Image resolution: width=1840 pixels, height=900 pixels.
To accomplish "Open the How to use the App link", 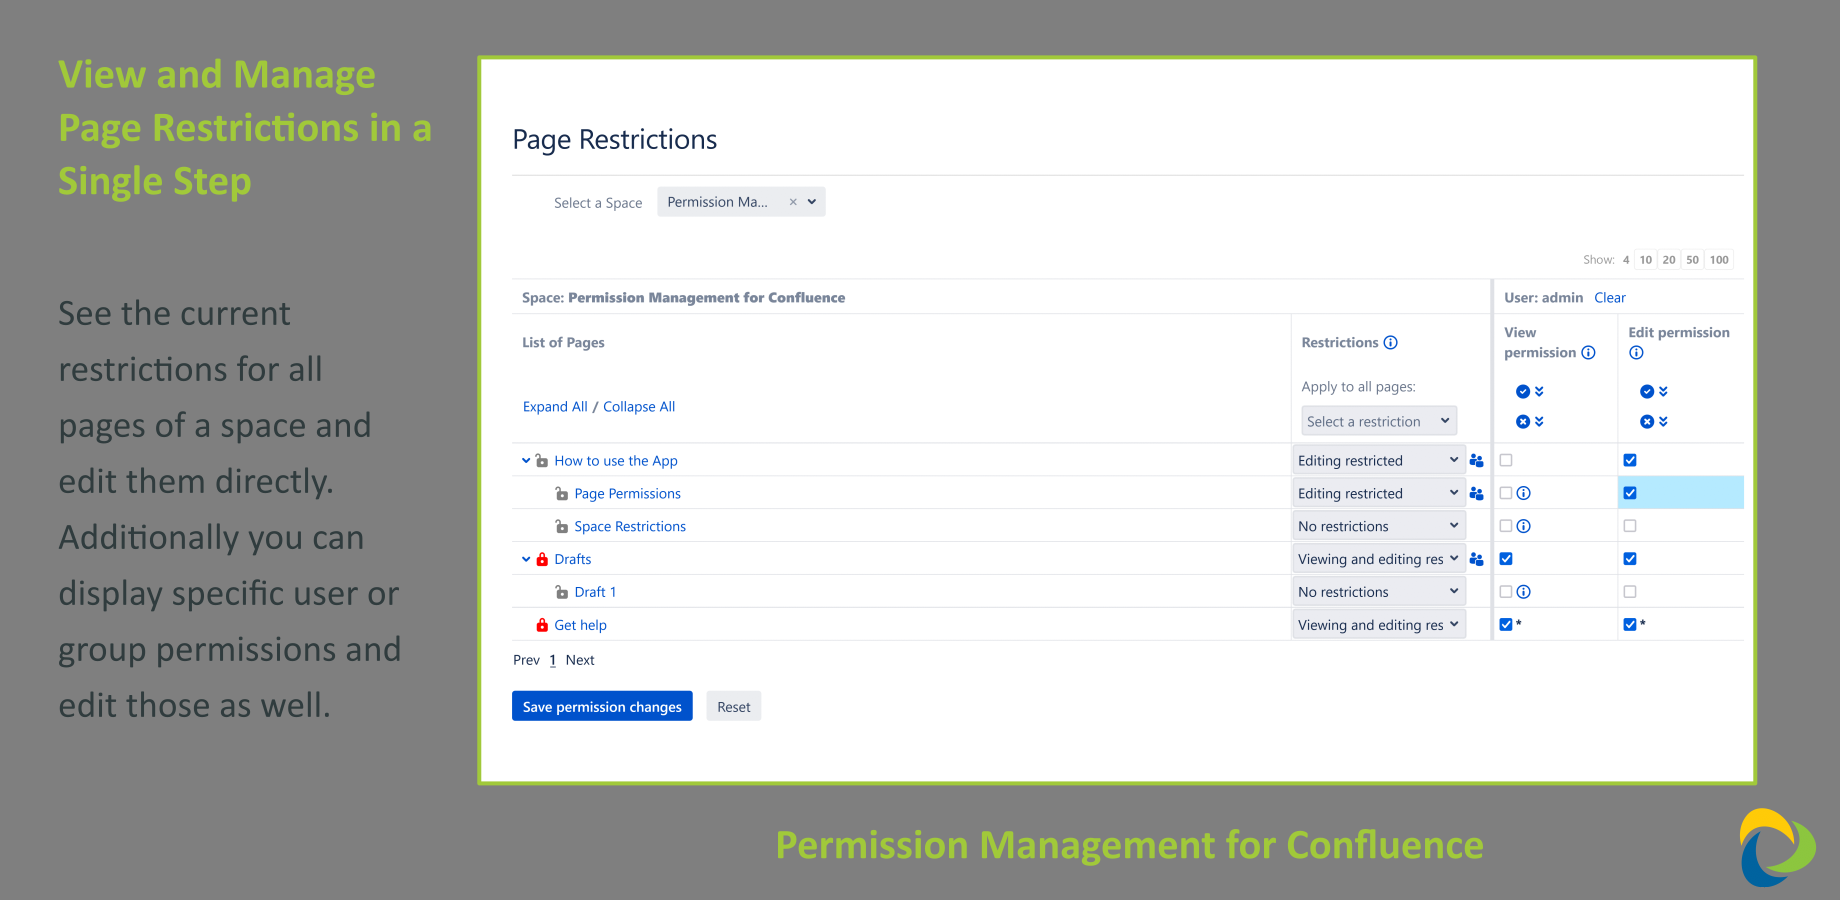I will click(x=616, y=460).
